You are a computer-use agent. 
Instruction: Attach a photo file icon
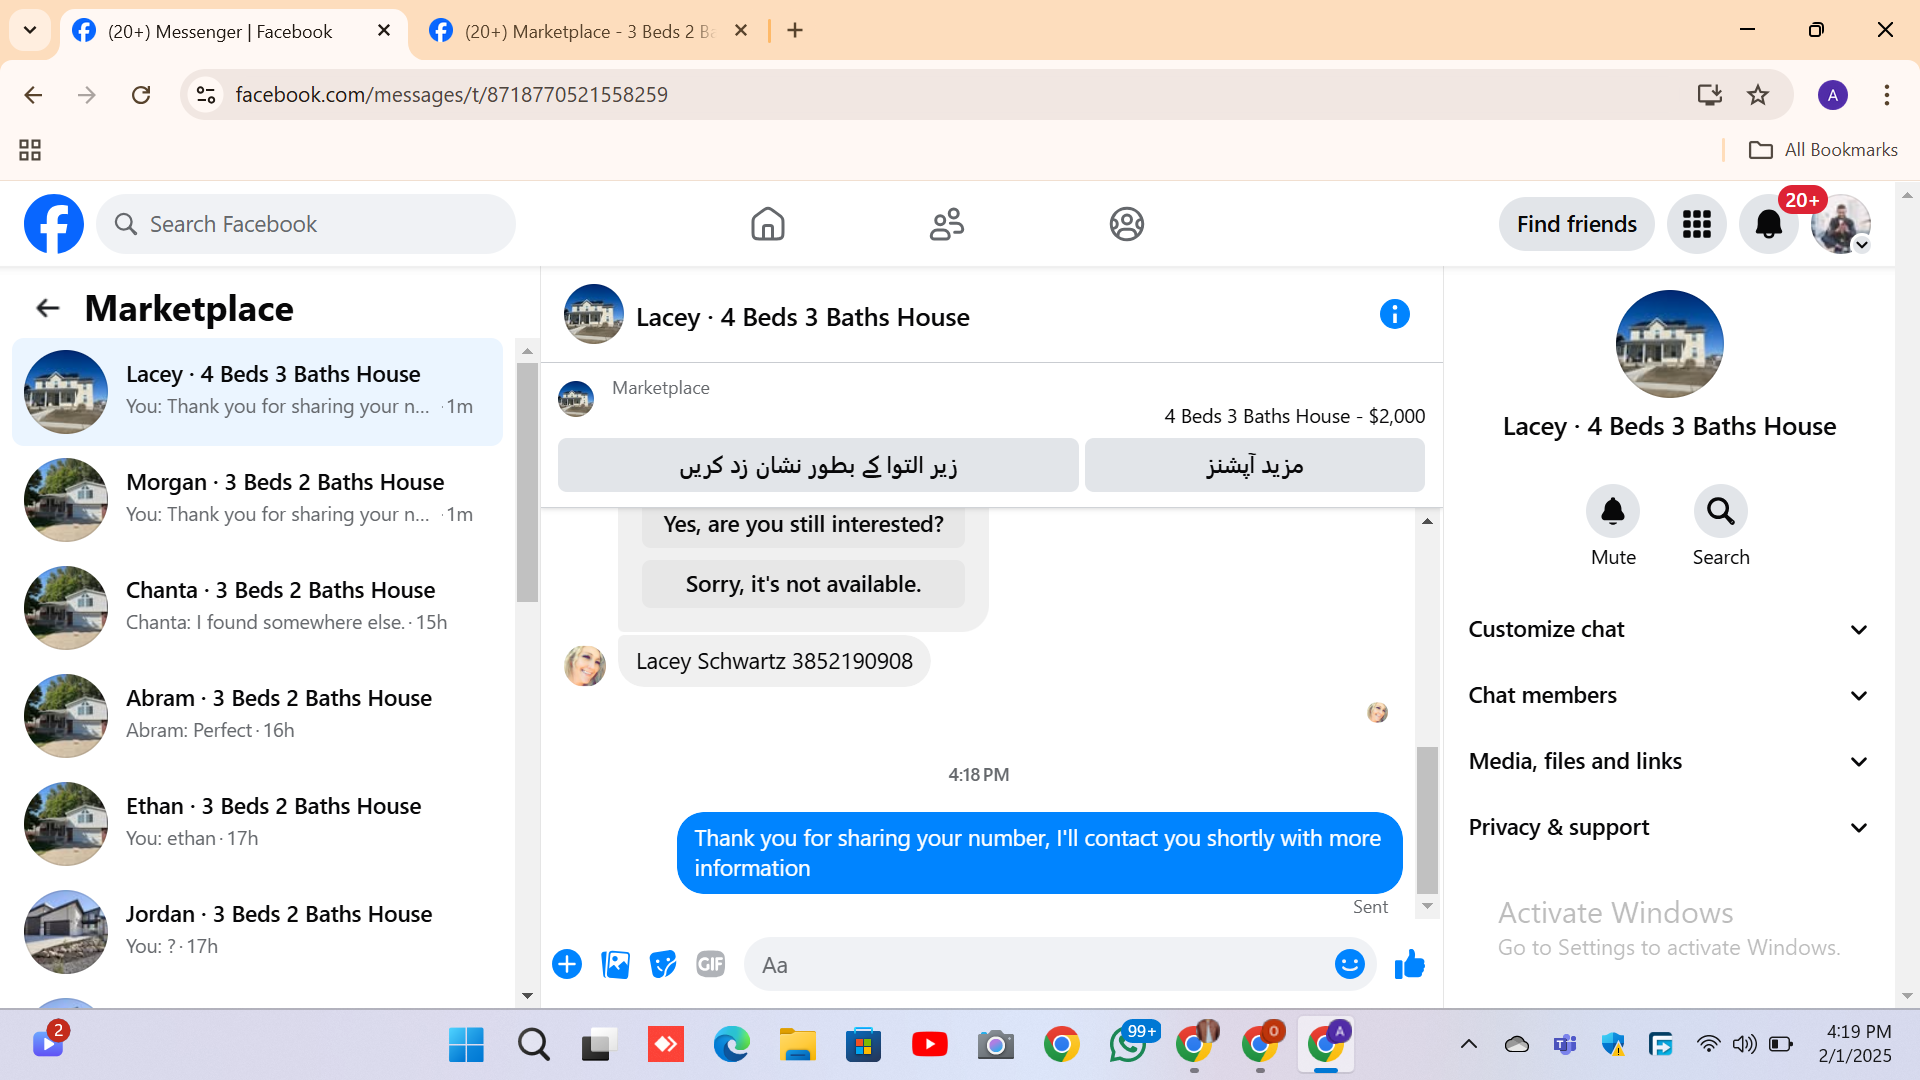pos(615,965)
